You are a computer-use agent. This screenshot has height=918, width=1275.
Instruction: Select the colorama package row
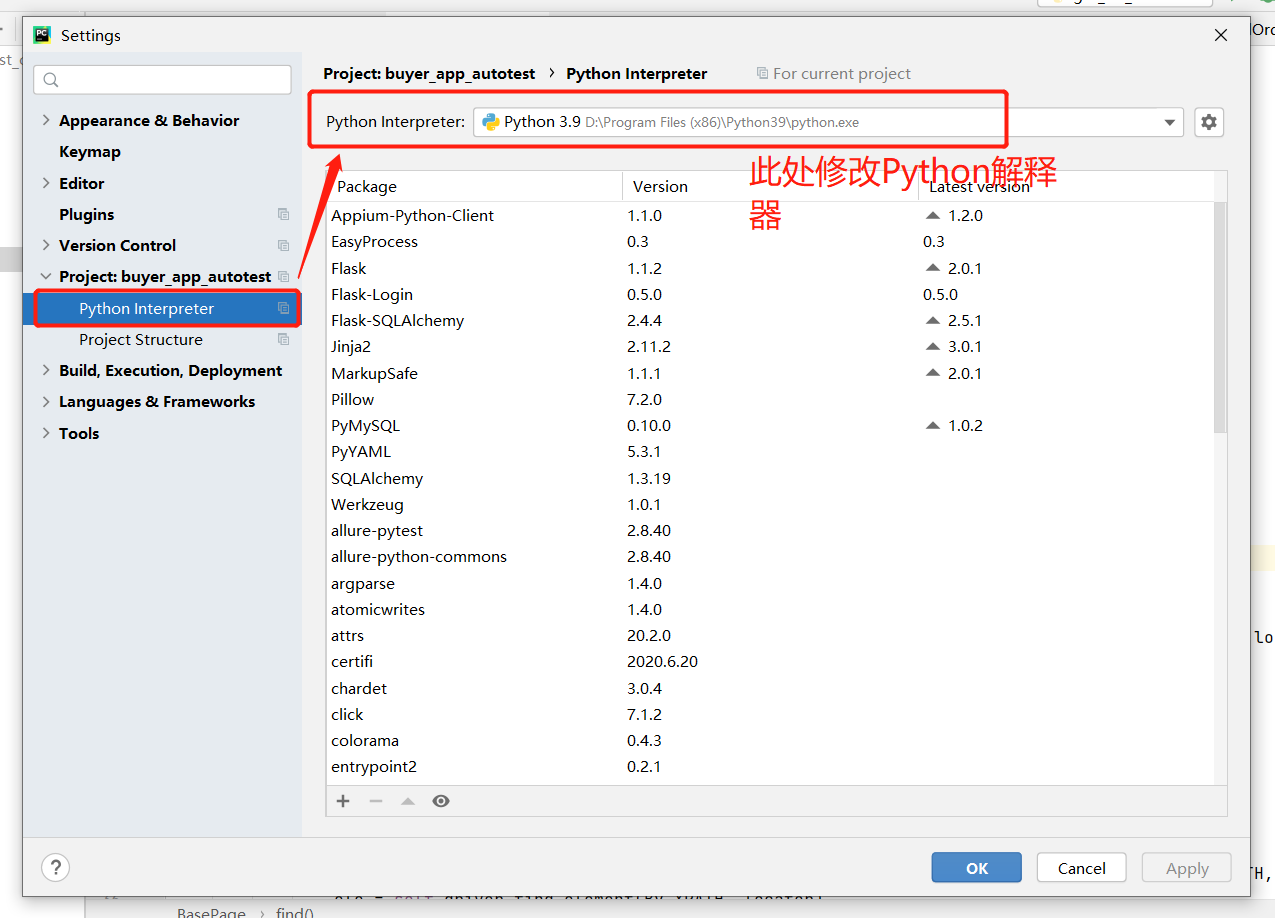click(x=770, y=740)
